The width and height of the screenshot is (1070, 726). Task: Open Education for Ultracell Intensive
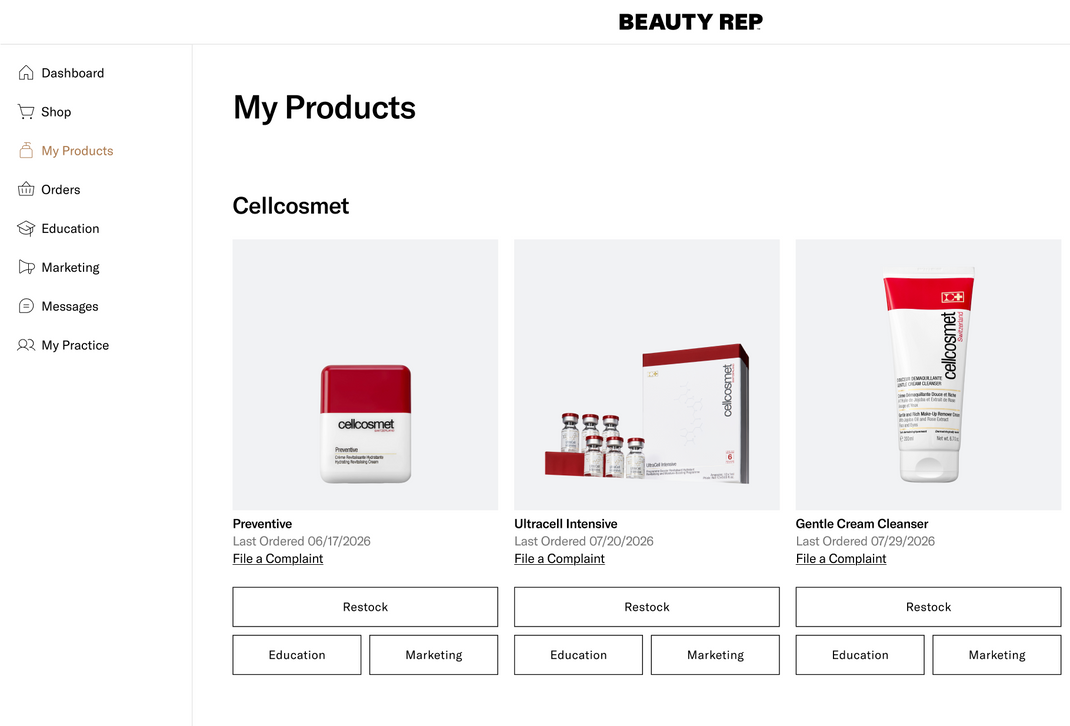click(578, 655)
